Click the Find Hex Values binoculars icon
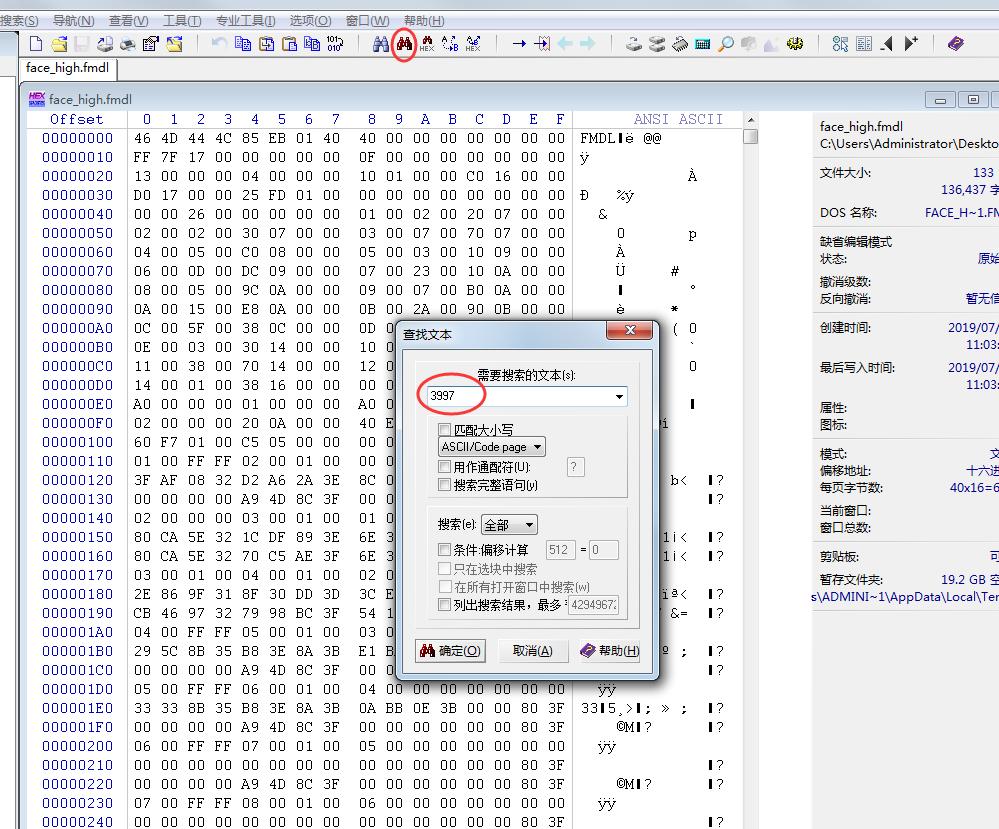 (427, 44)
